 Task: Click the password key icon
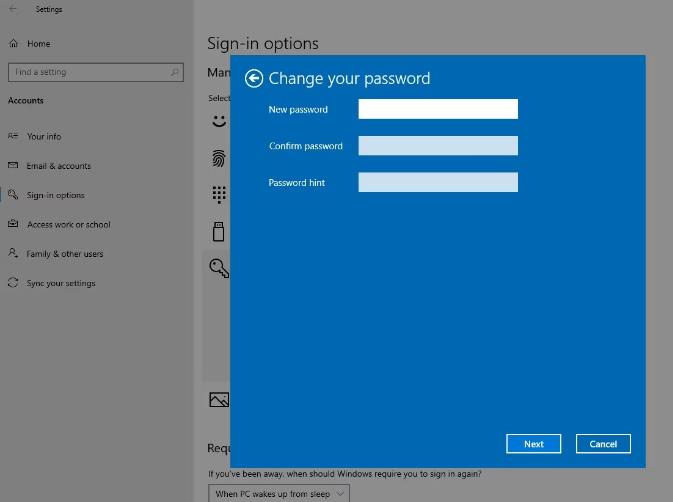[219, 269]
